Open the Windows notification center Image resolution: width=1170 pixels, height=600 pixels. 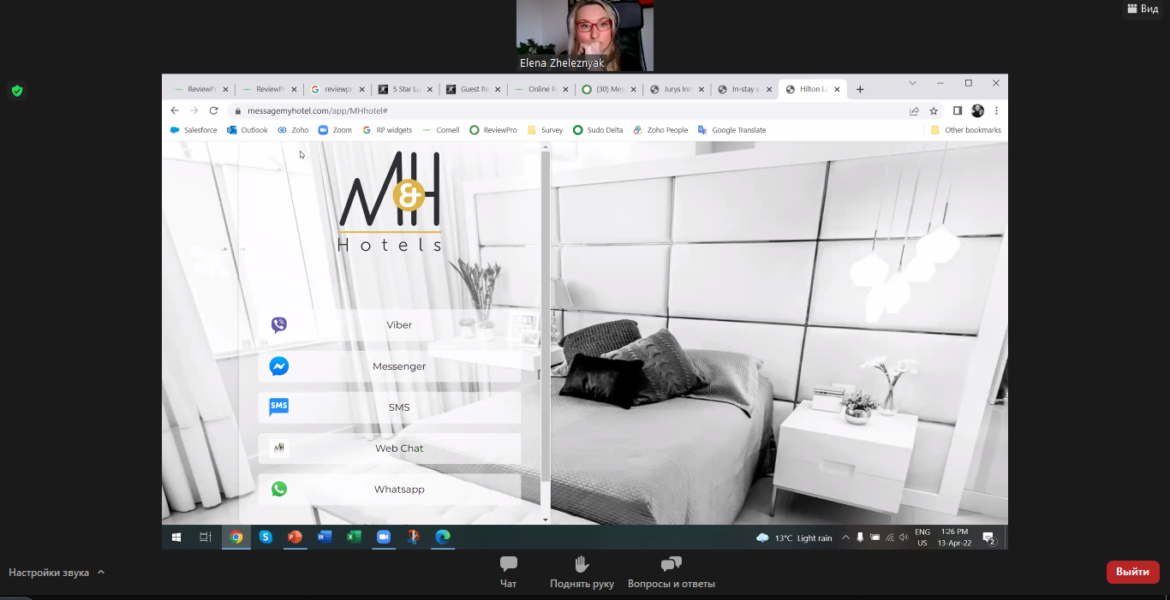pyautogui.click(x=989, y=538)
